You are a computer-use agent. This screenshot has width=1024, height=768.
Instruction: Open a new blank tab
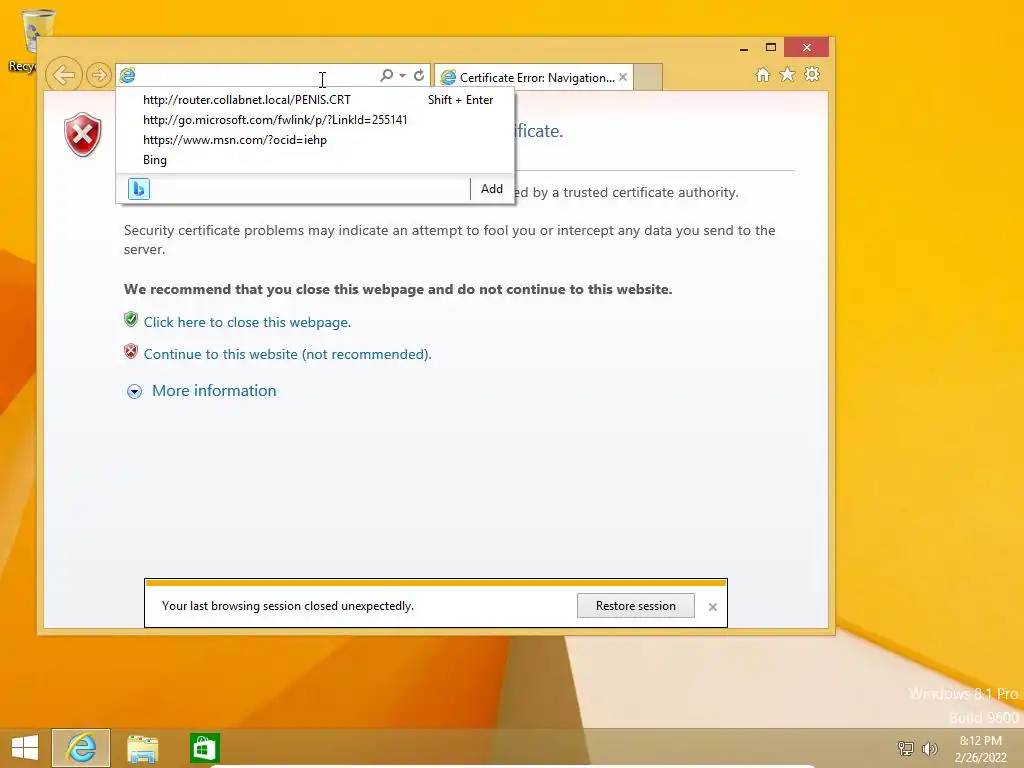click(647, 77)
